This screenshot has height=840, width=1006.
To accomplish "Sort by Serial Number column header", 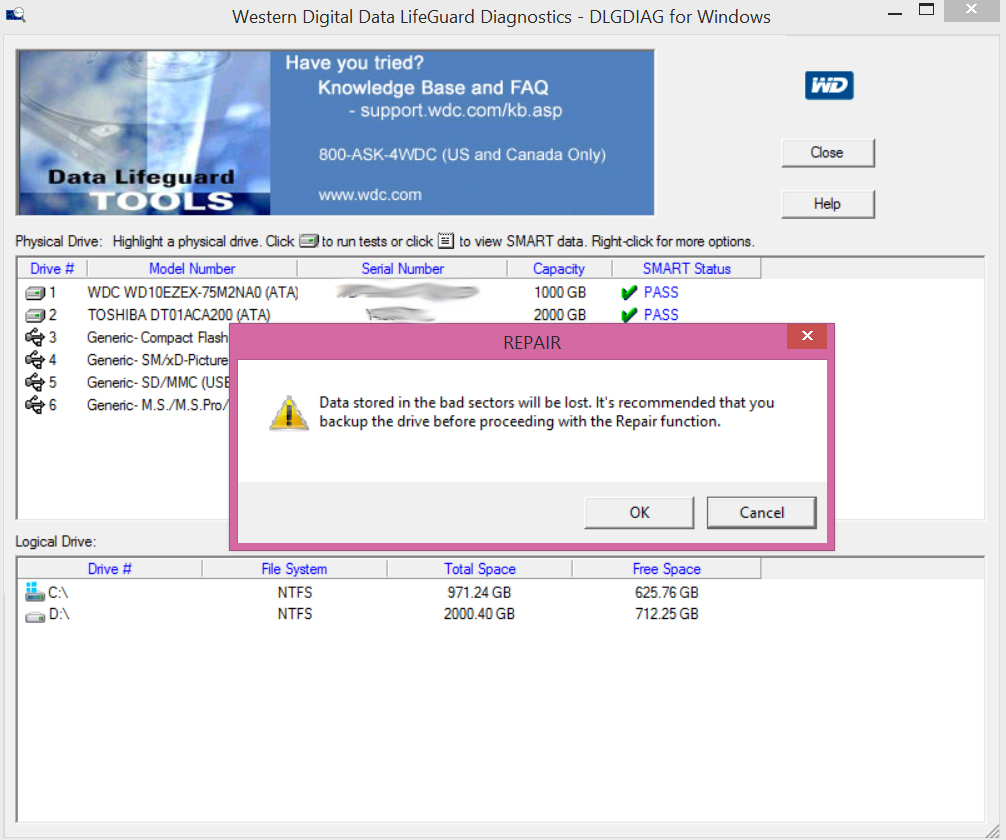I will (x=402, y=269).
